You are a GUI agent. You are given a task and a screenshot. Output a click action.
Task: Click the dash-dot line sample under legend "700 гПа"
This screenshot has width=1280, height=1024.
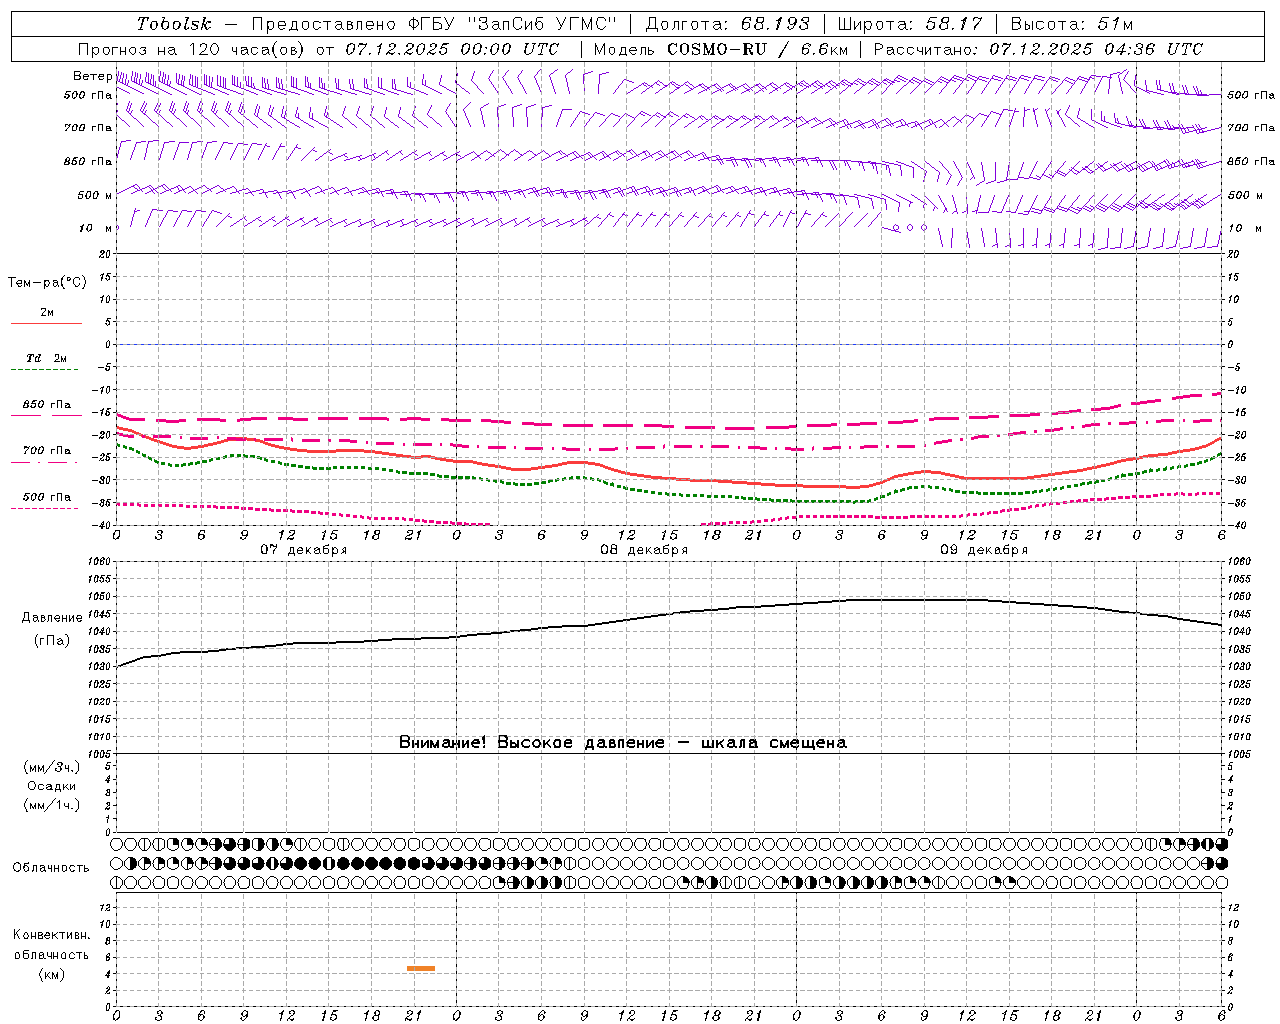coord(46,463)
